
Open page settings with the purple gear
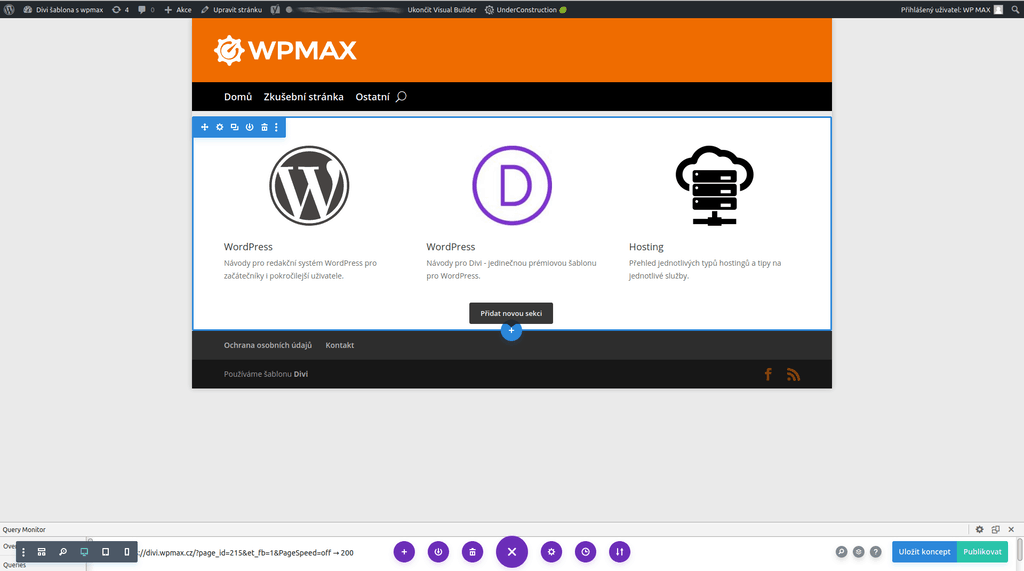(x=551, y=552)
